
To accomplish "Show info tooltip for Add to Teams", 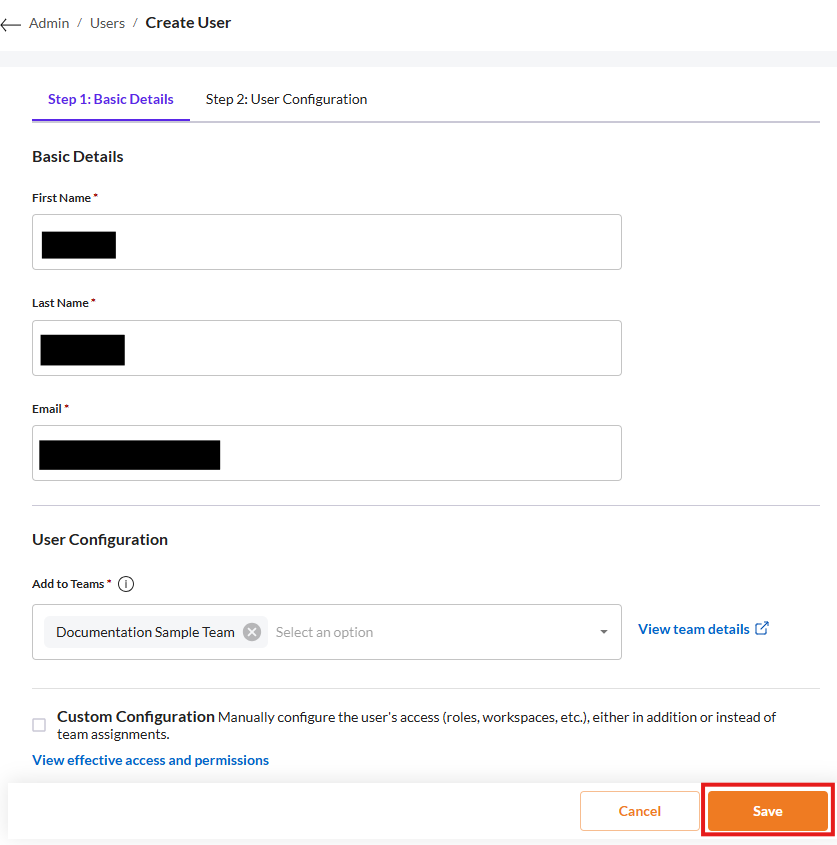I will pos(126,584).
